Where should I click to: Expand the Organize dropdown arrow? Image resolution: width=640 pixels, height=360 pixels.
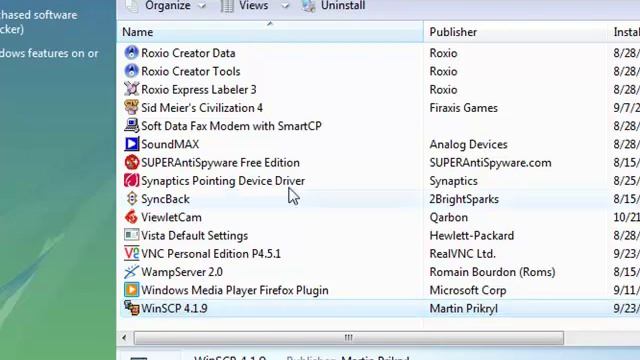(x=202, y=6)
